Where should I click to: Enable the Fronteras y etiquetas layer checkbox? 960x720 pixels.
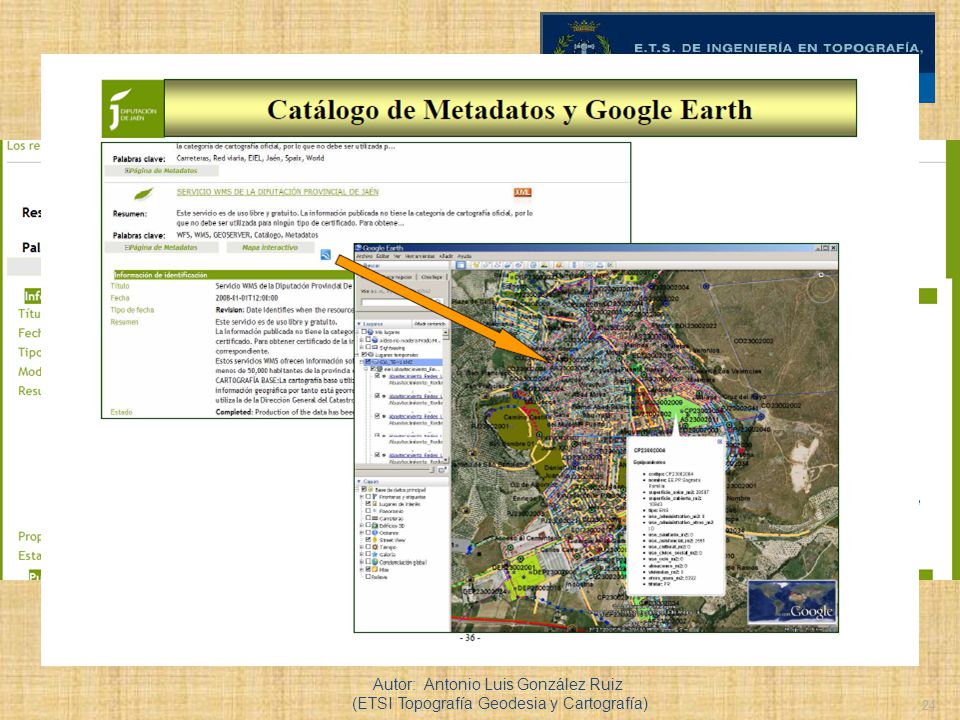[x=368, y=497]
